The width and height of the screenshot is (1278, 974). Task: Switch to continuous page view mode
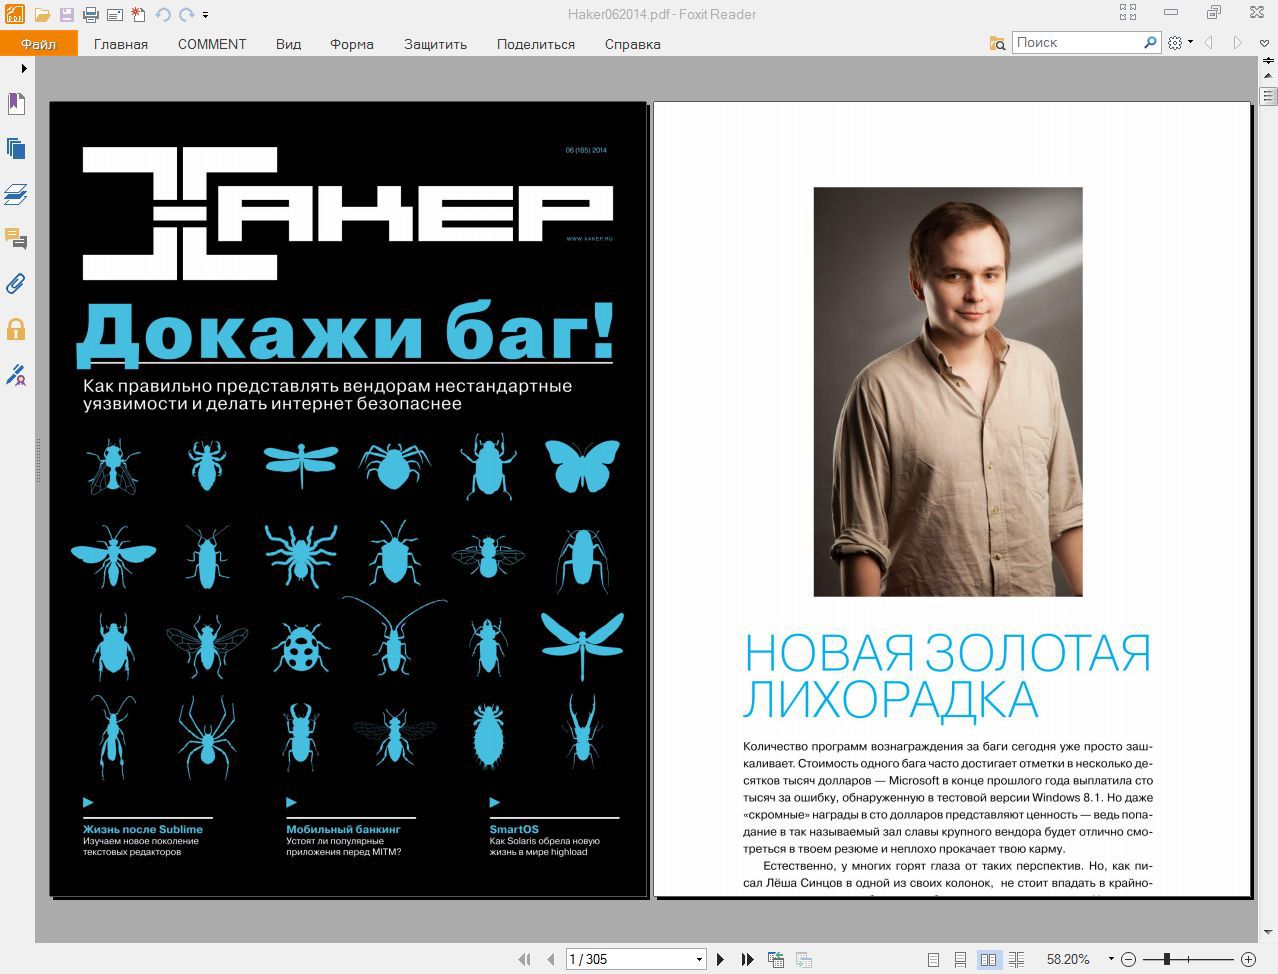click(x=960, y=959)
